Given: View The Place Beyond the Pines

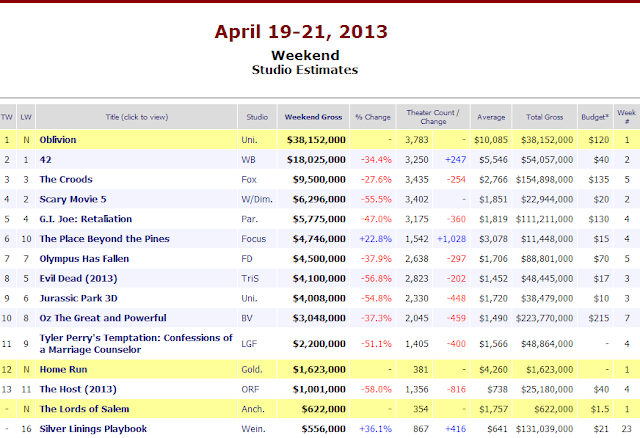Looking at the screenshot, I should point(104,239).
